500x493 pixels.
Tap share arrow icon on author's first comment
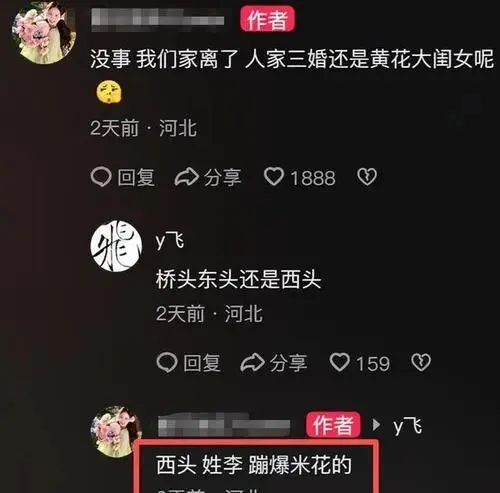pos(187,177)
